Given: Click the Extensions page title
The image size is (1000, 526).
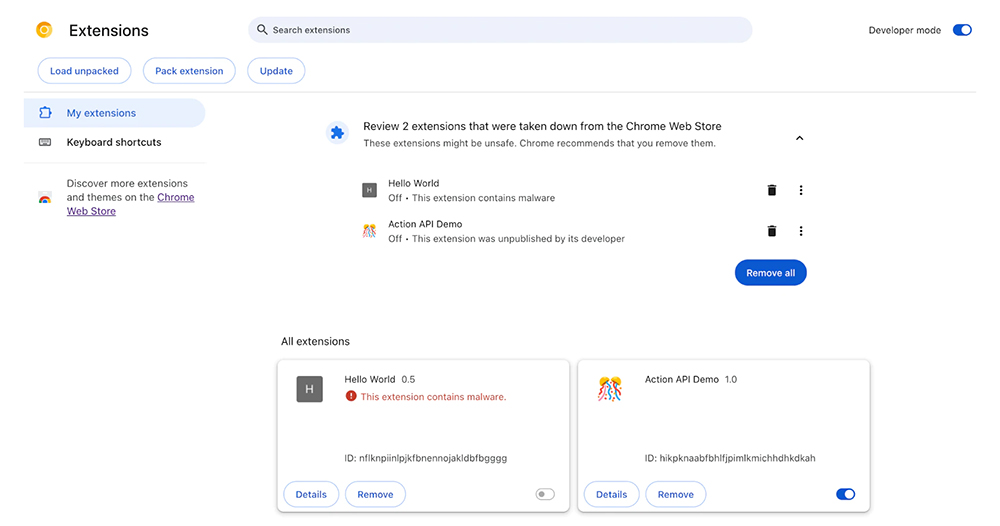Looking at the screenshot, I should [x=108, y=31].
